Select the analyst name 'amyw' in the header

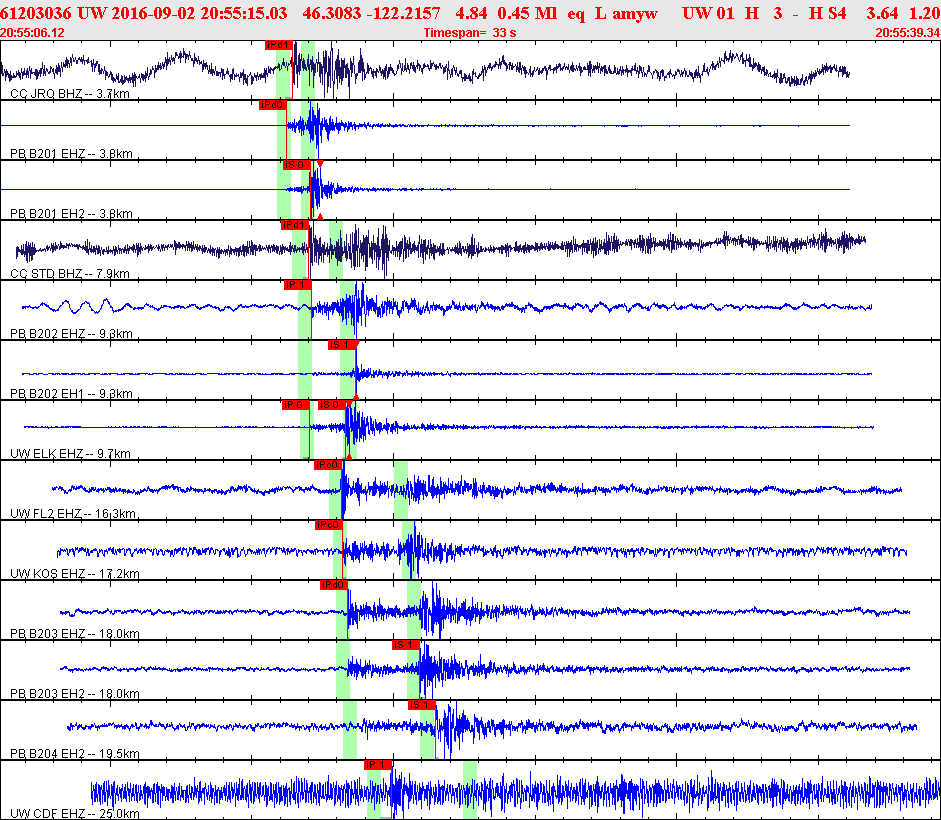click(x=635, y=14)
